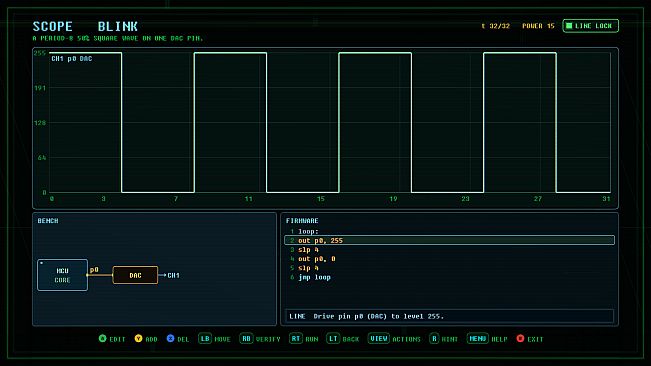
Task: Click the FIRMWARE panel heading
Action: click(x=302, y=221)
